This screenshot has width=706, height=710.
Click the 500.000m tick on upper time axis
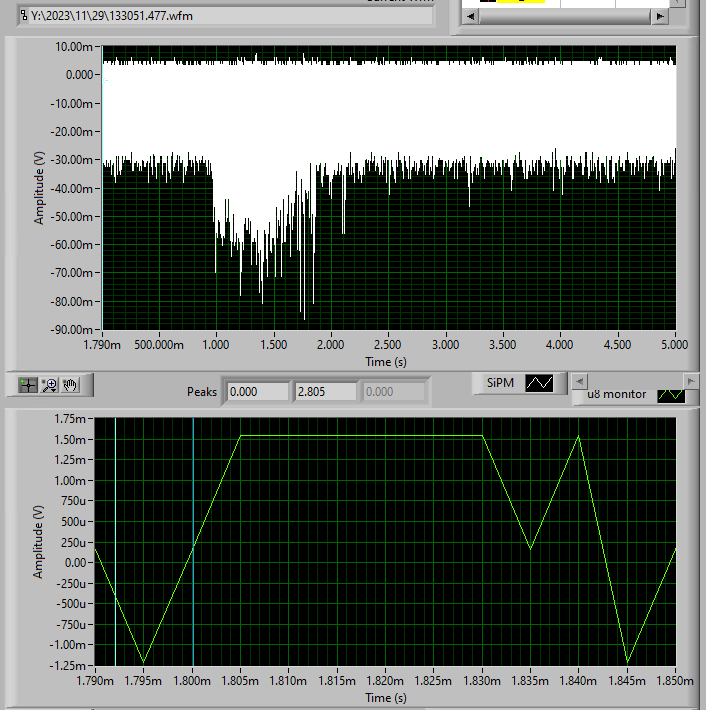159,345
